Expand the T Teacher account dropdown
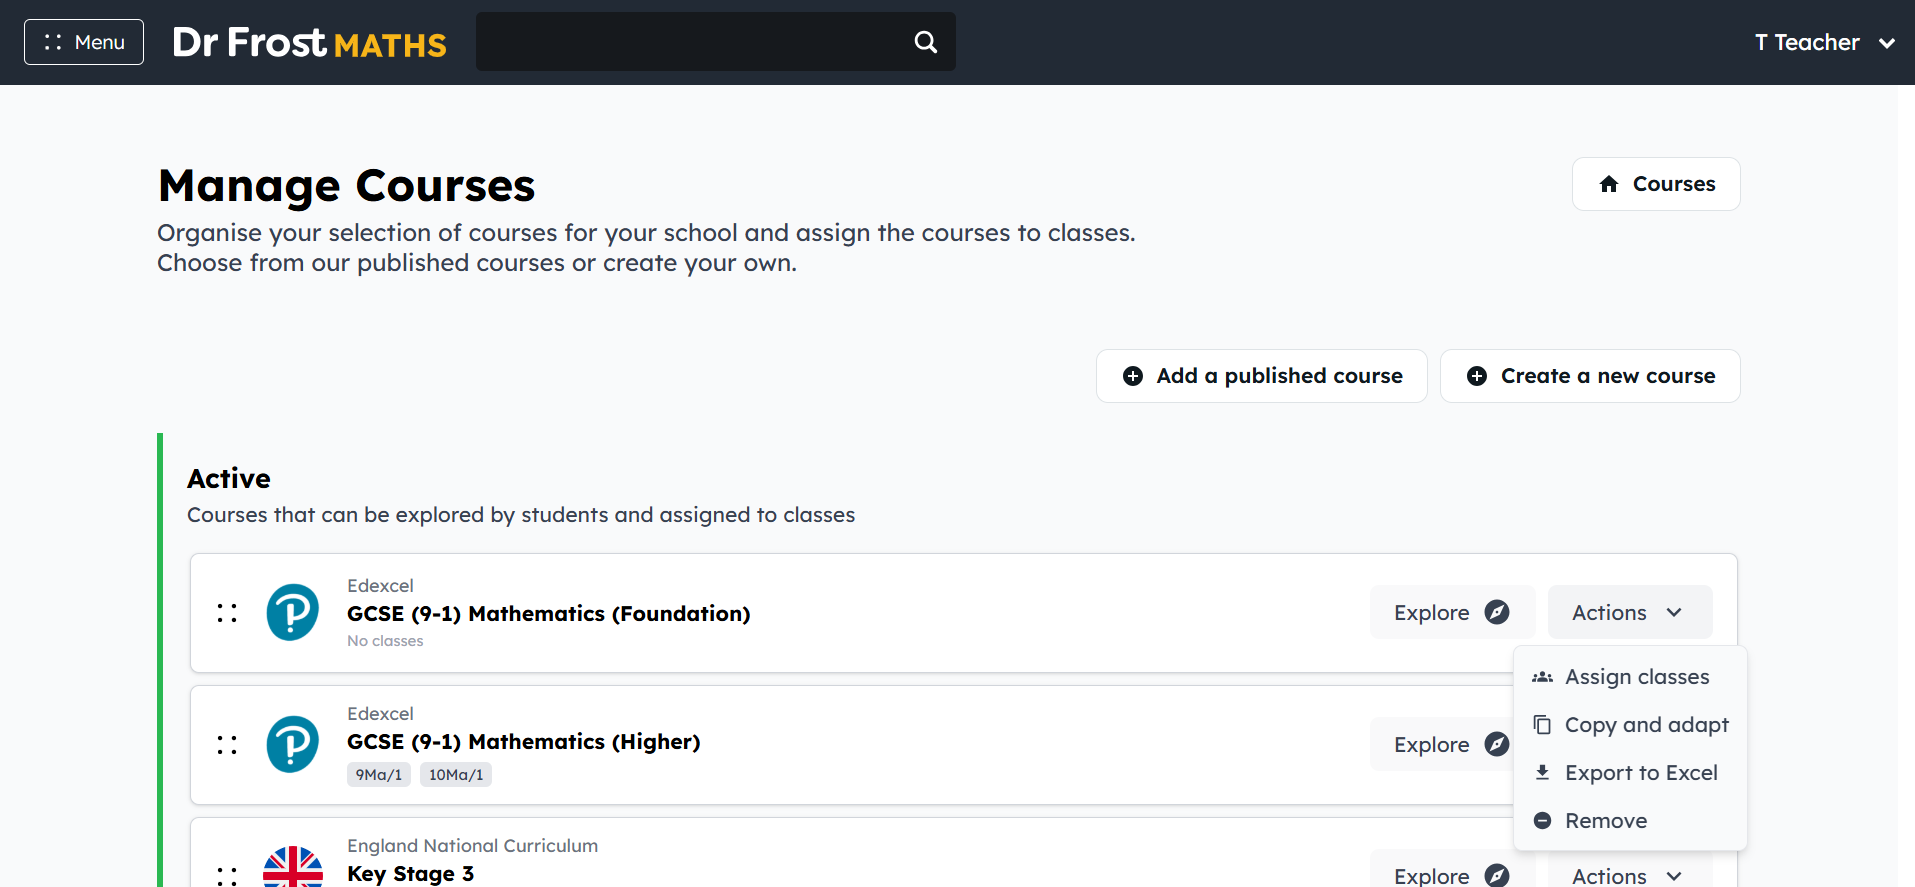This screenshot has height=887, width=1915. pyautogui.click(x=1825, y=42)
